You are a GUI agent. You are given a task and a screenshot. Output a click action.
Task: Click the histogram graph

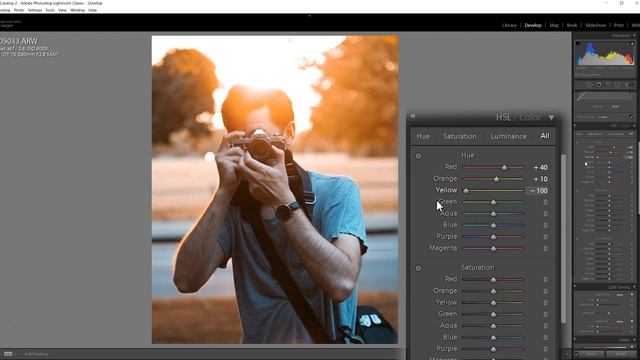coord(605,53)
